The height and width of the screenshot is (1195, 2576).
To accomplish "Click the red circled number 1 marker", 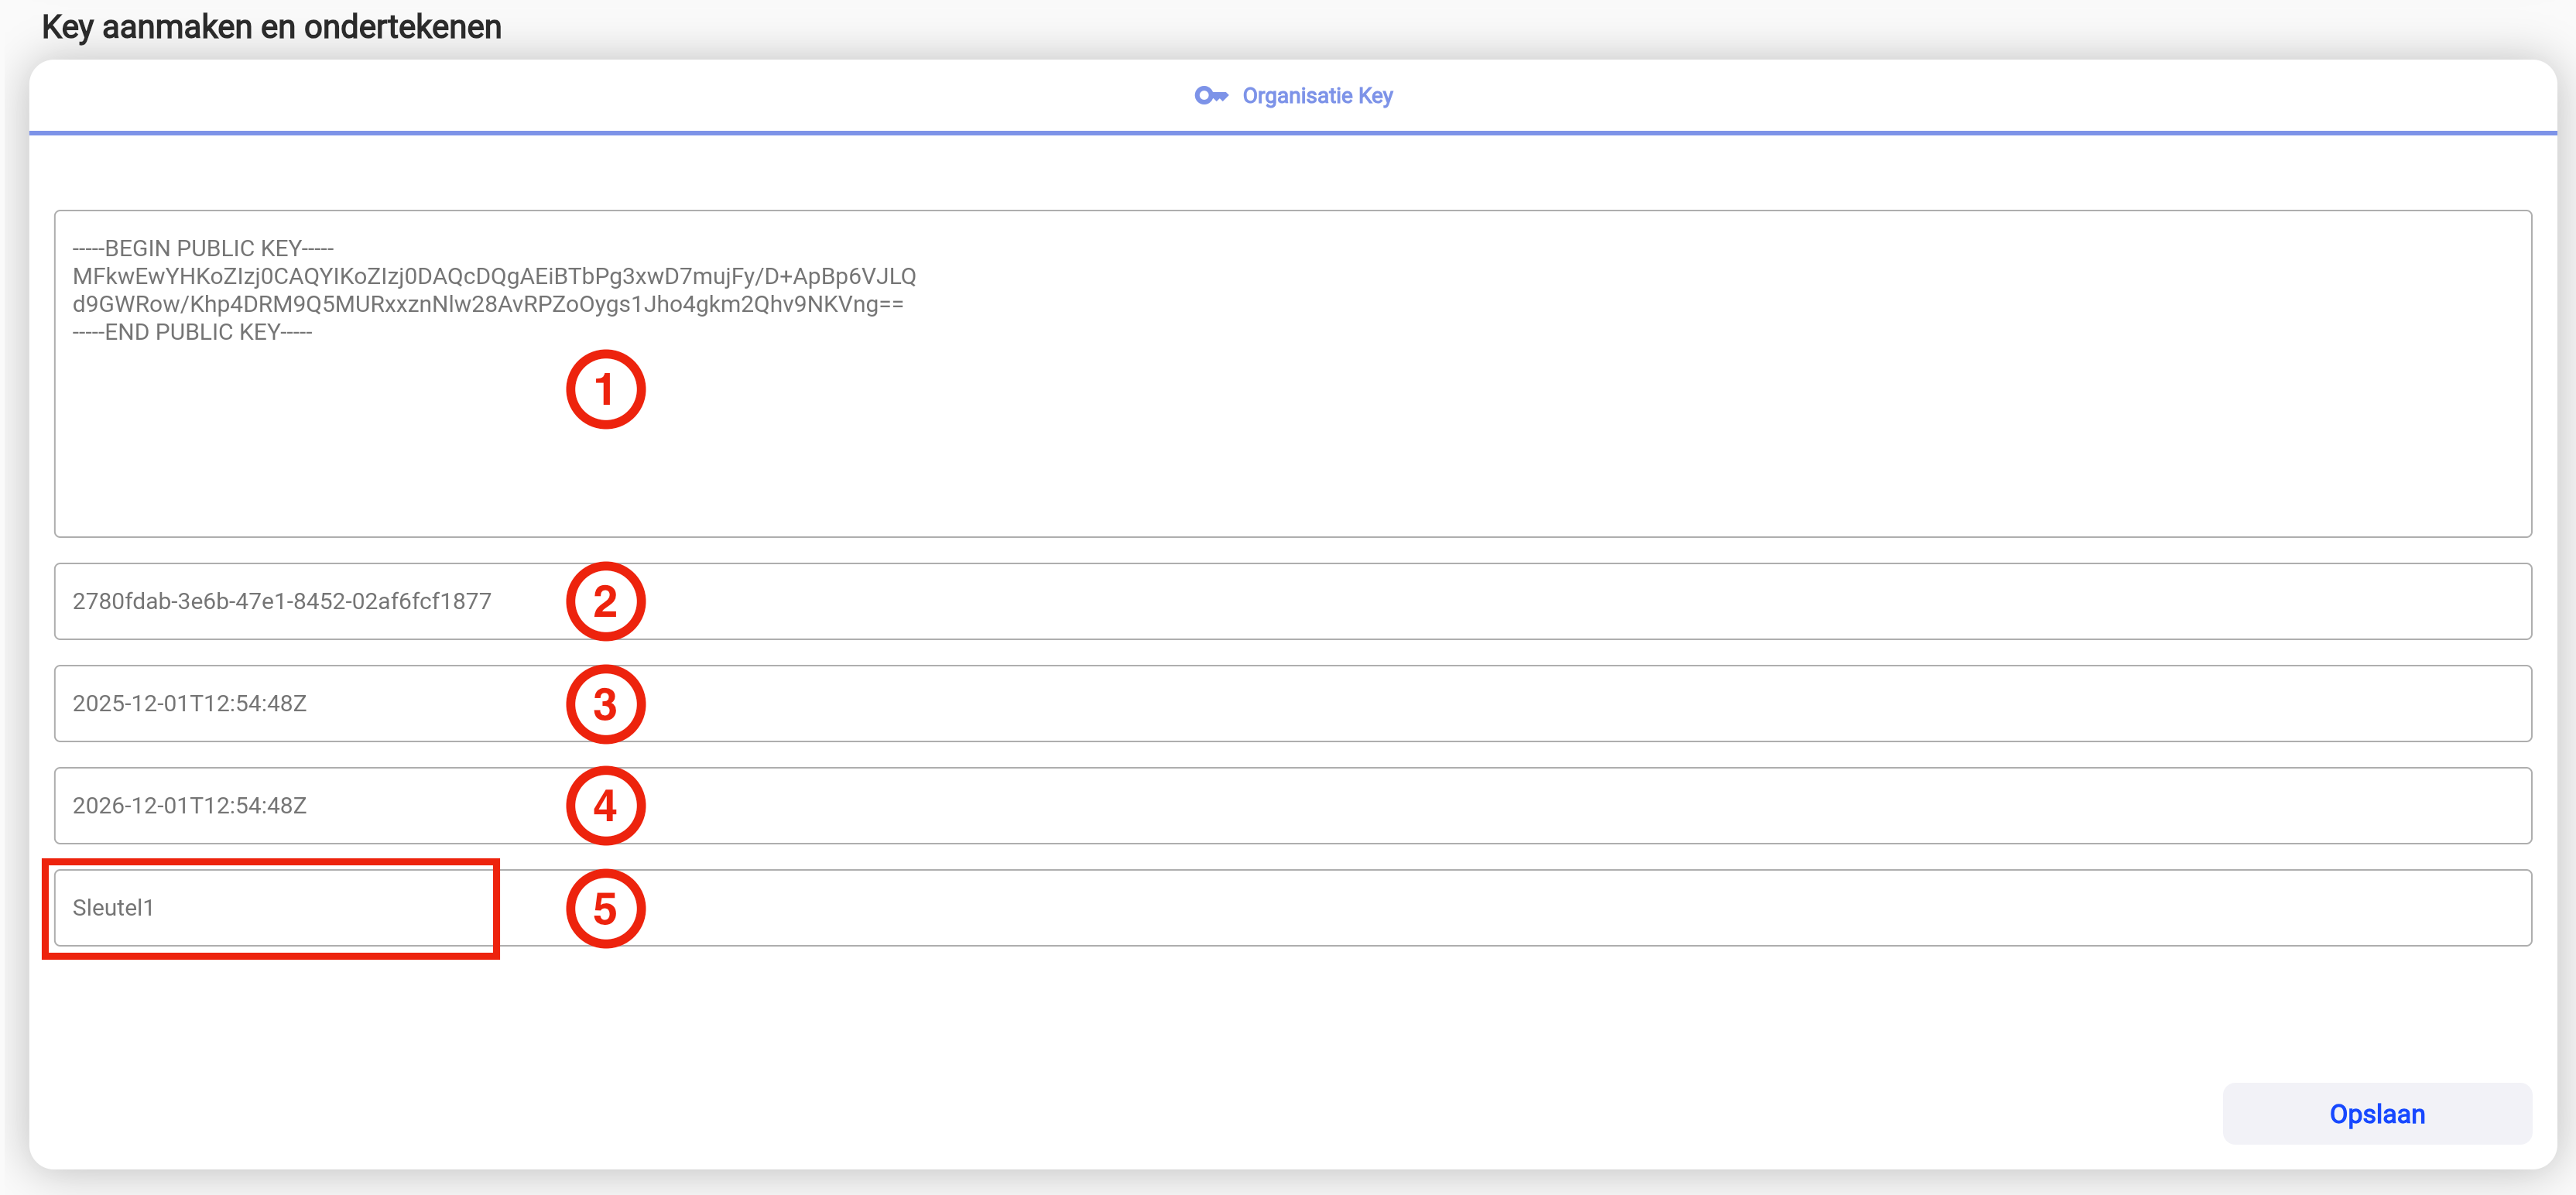I will (x=605, y=389).
